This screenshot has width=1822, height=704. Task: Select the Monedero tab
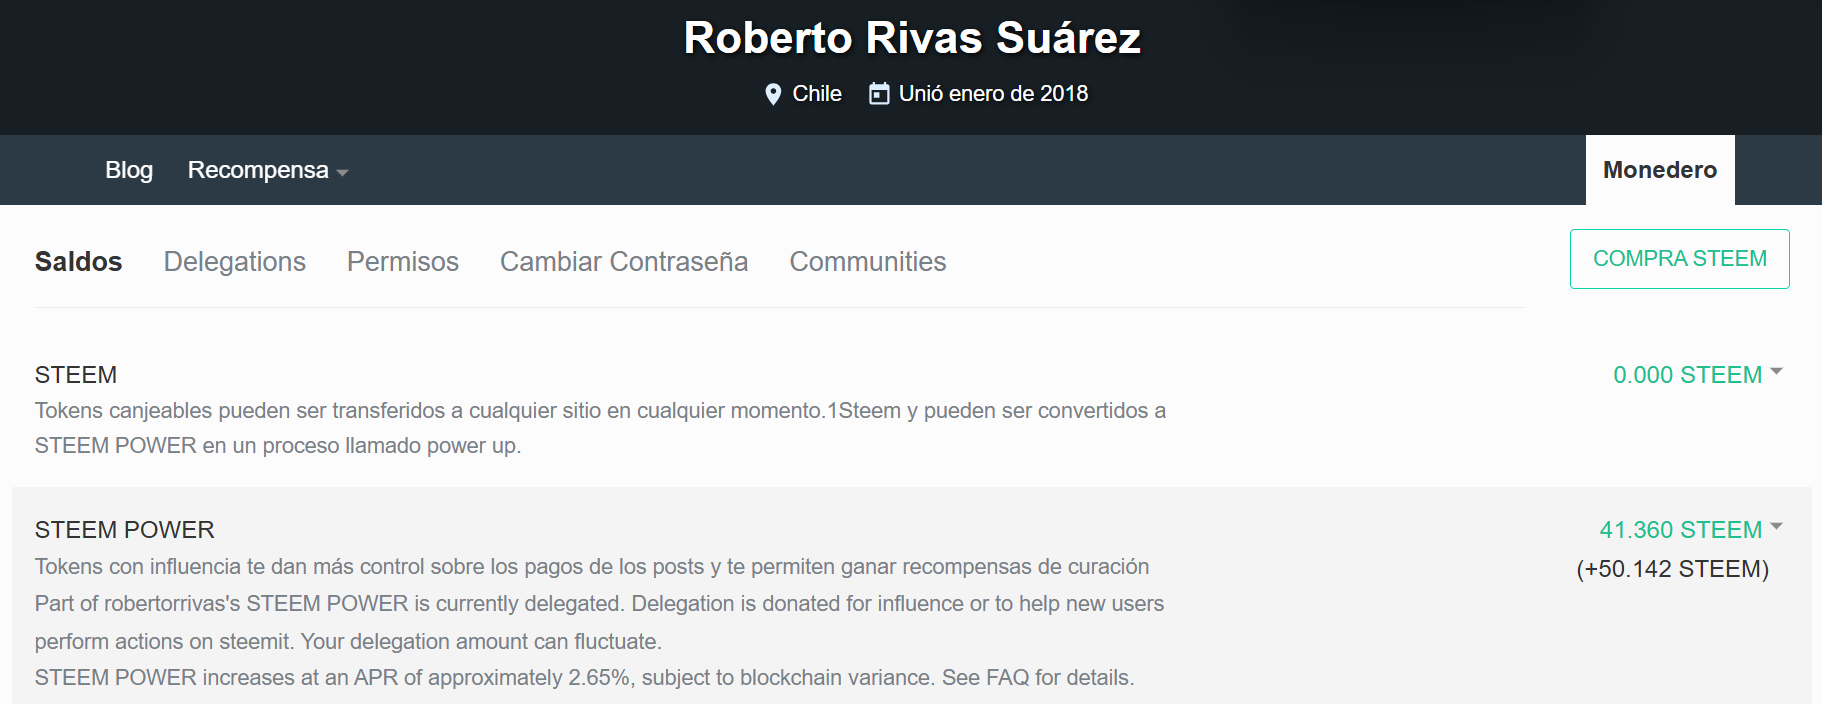(1660, 170)
